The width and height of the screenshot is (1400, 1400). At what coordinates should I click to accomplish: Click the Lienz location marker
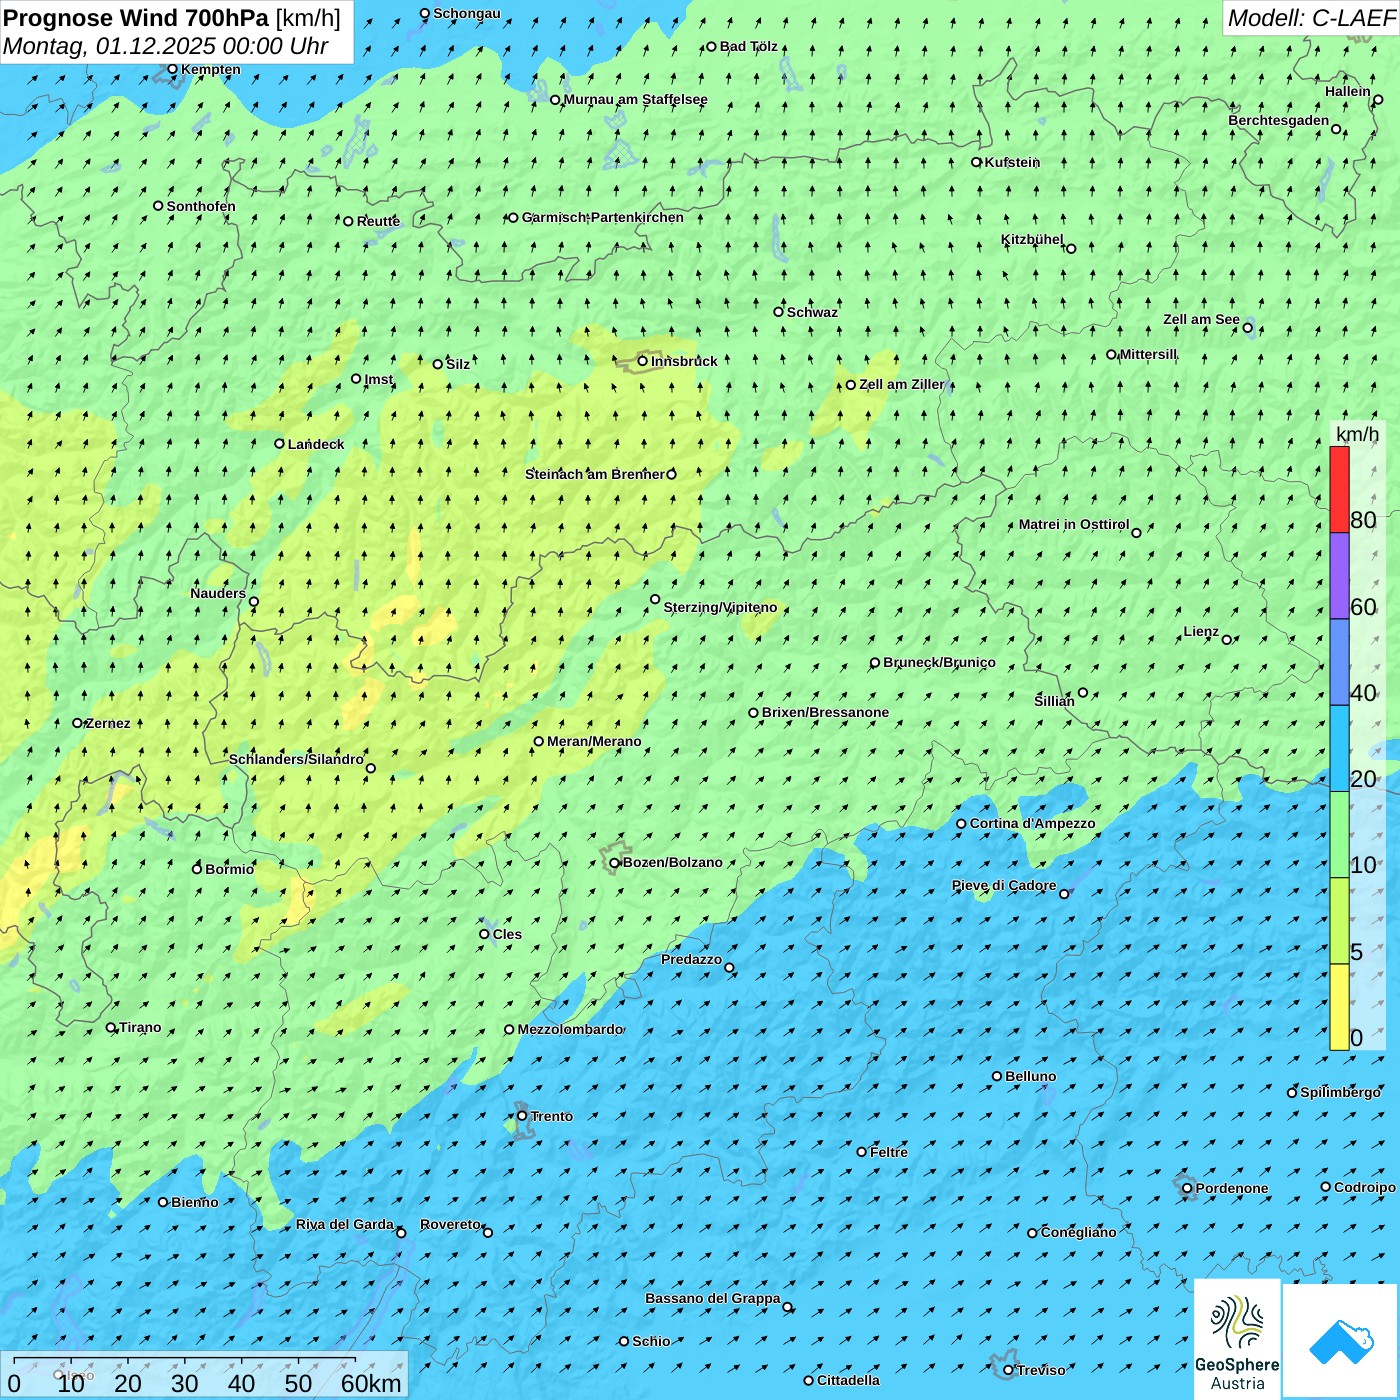point(1227,640)
